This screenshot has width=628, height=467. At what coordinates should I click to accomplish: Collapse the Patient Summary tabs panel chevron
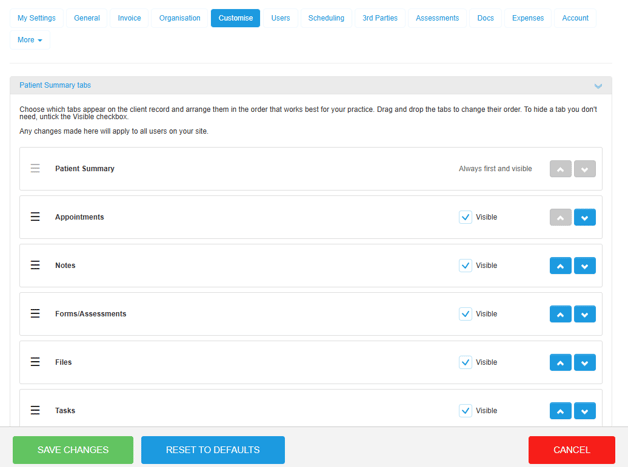(598, 86)
